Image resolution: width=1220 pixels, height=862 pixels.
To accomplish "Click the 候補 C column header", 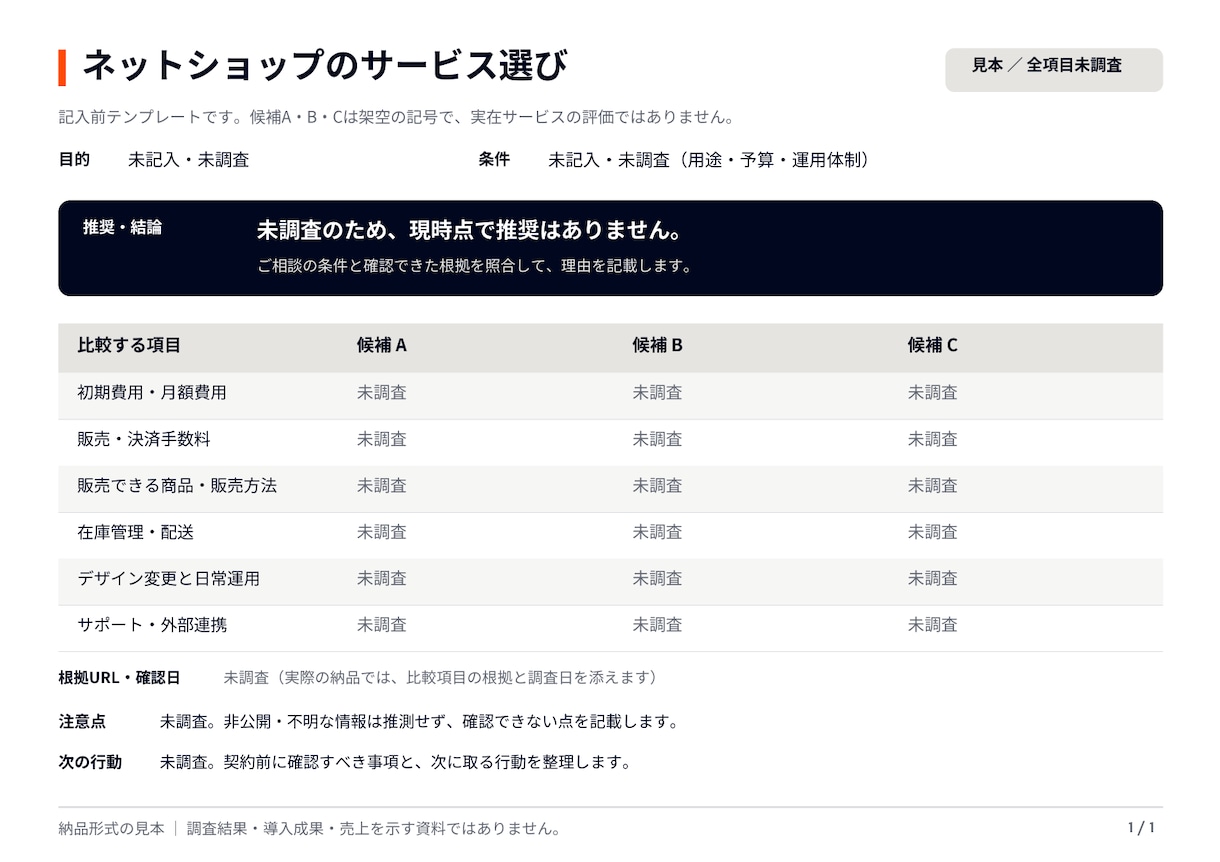I will click(x=933, y=345).
